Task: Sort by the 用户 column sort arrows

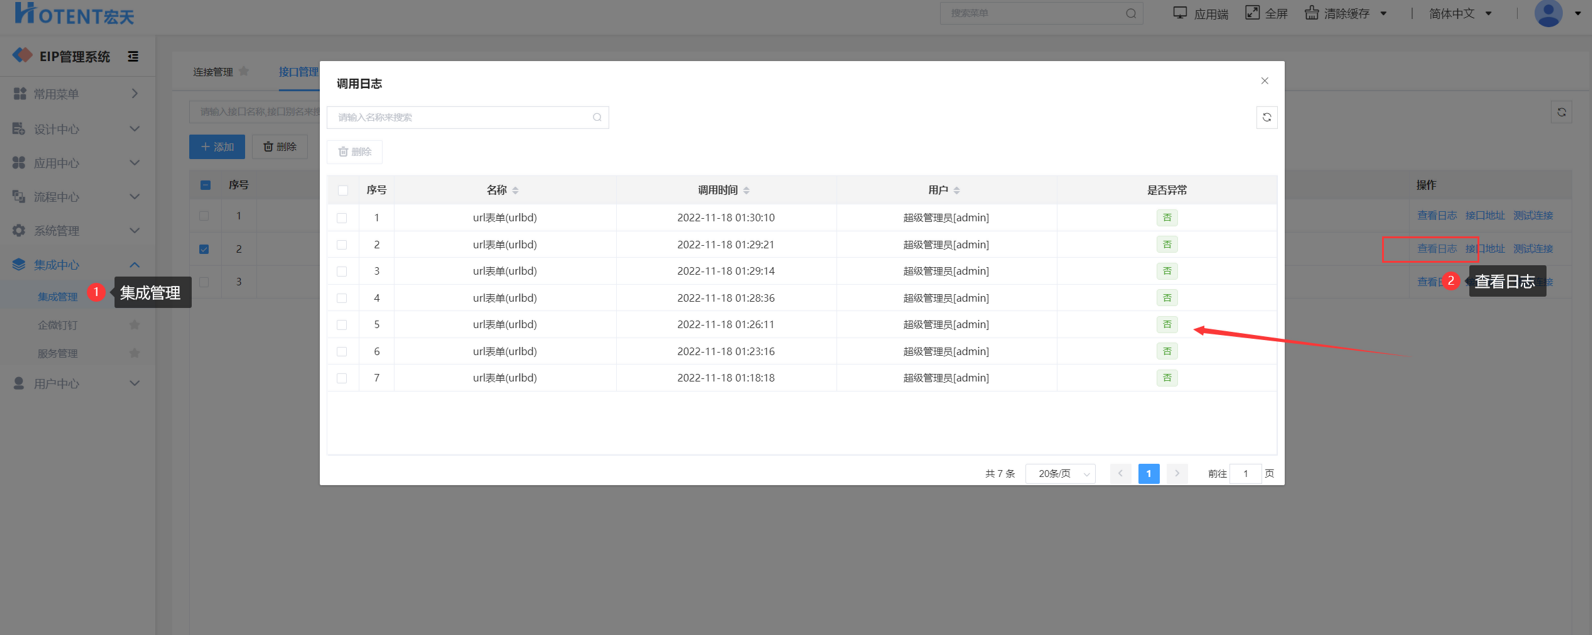Action: tap(957, 190)
